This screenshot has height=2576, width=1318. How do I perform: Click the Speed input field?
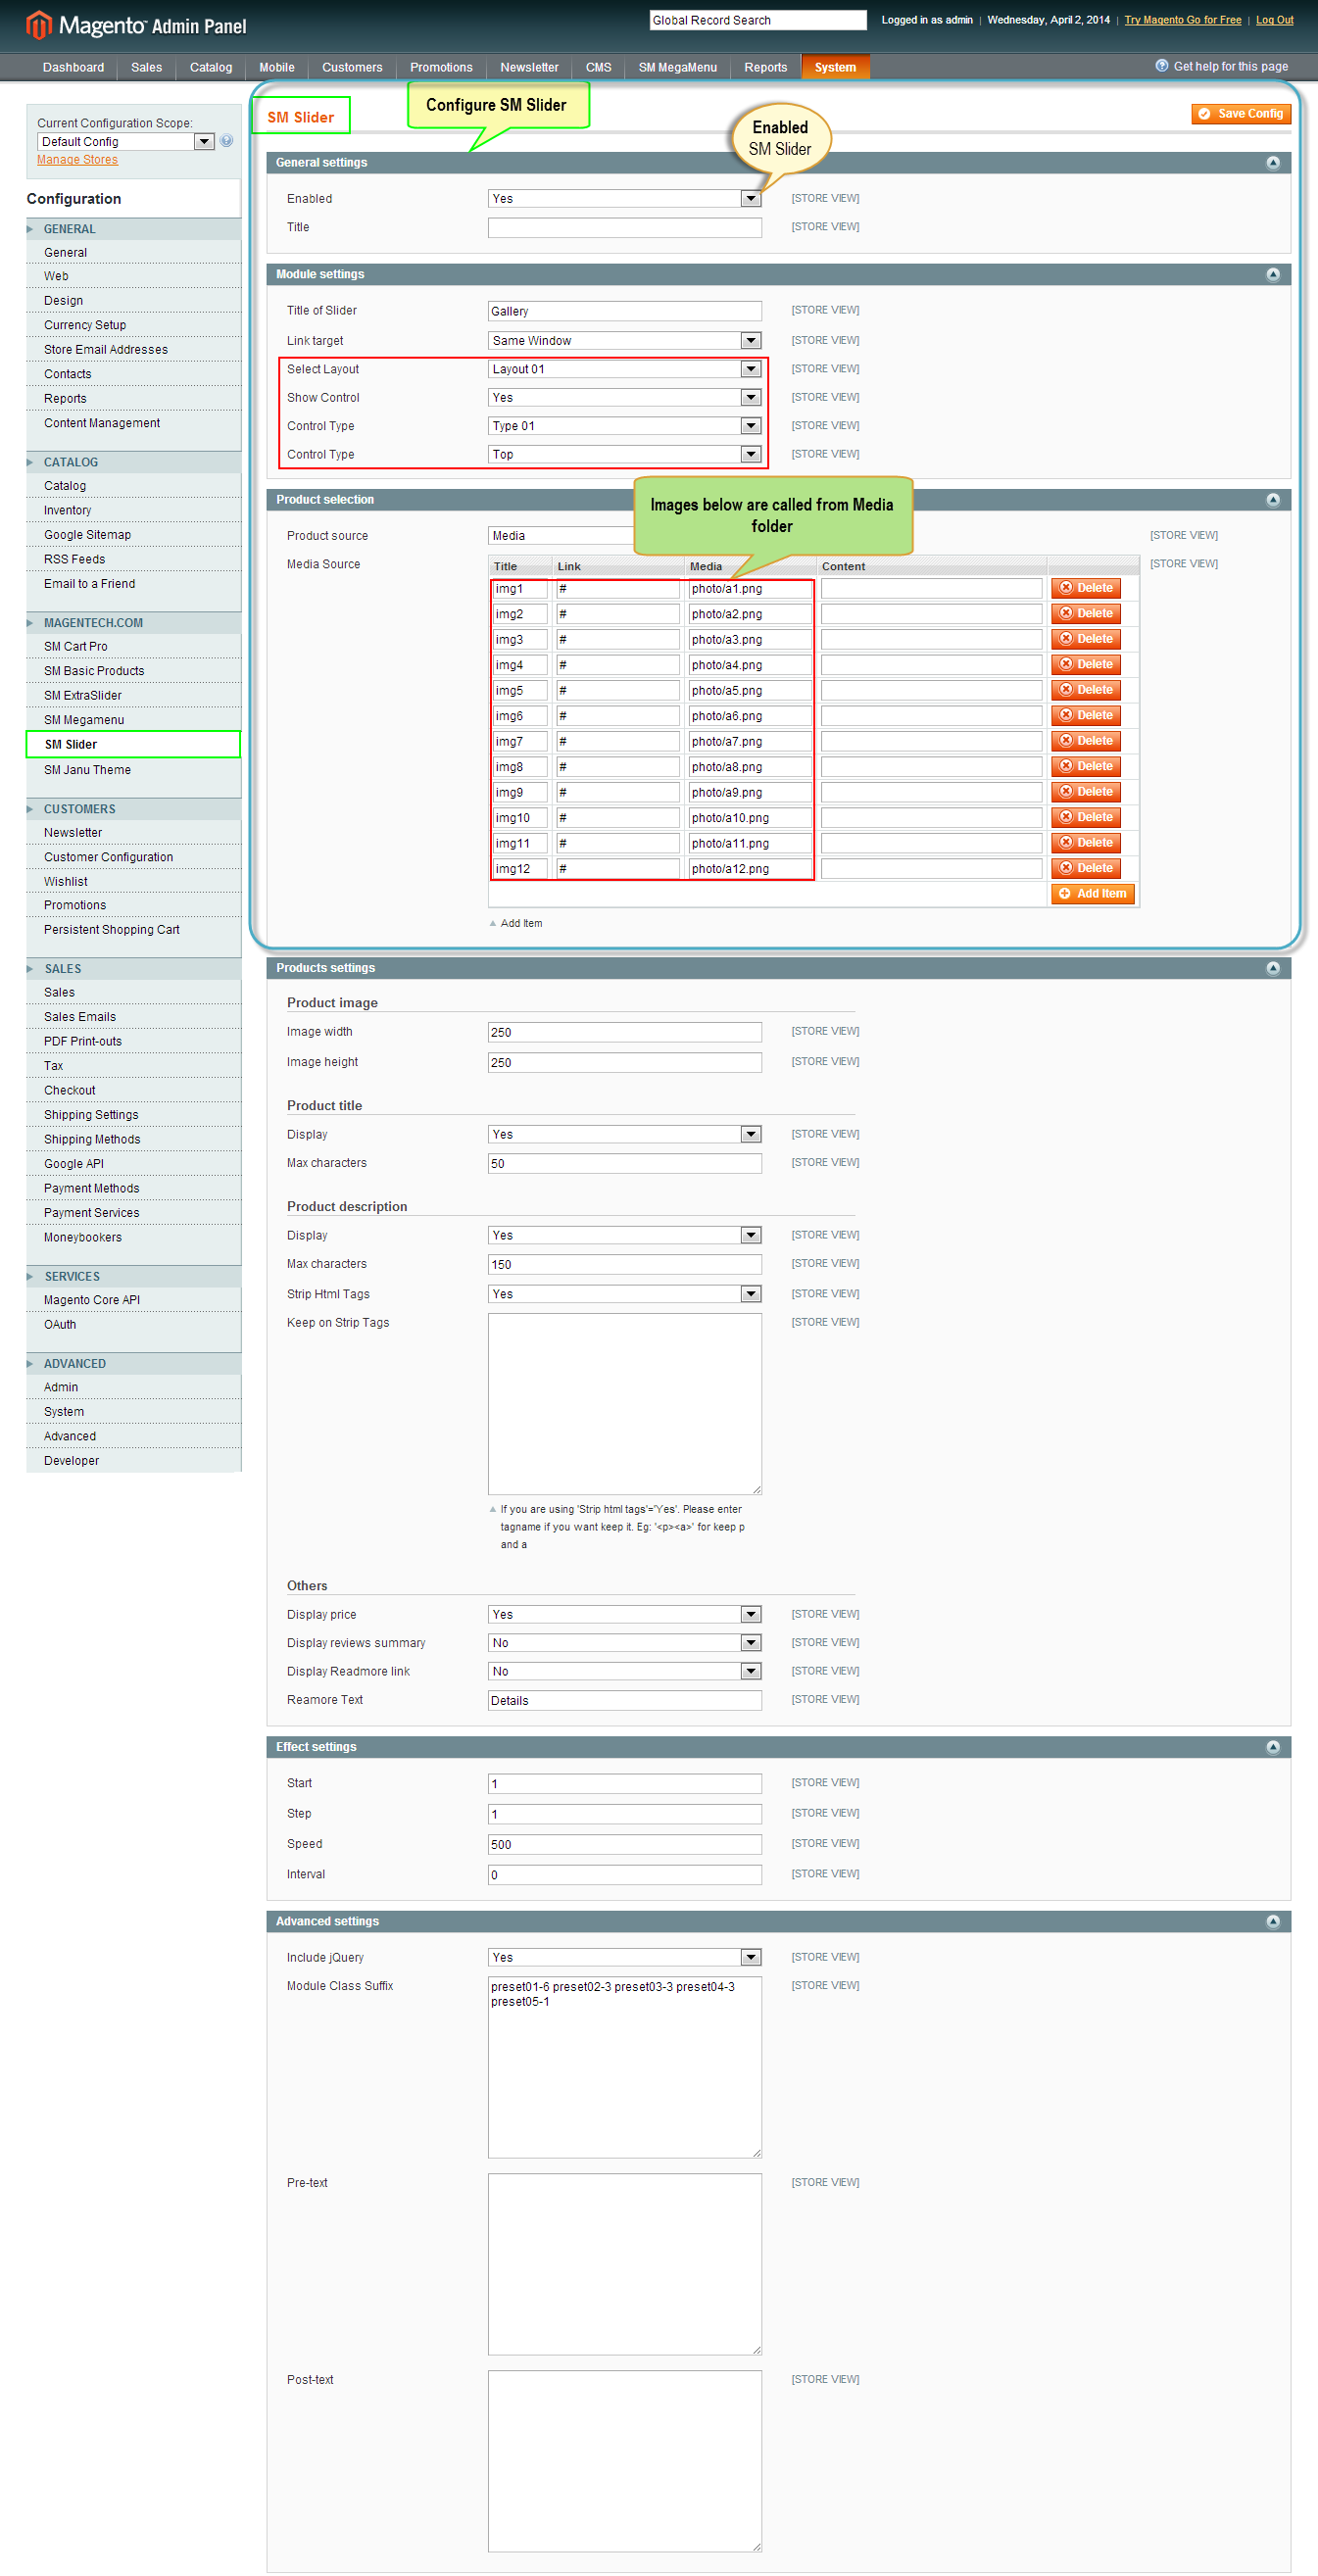point(625,1844)
